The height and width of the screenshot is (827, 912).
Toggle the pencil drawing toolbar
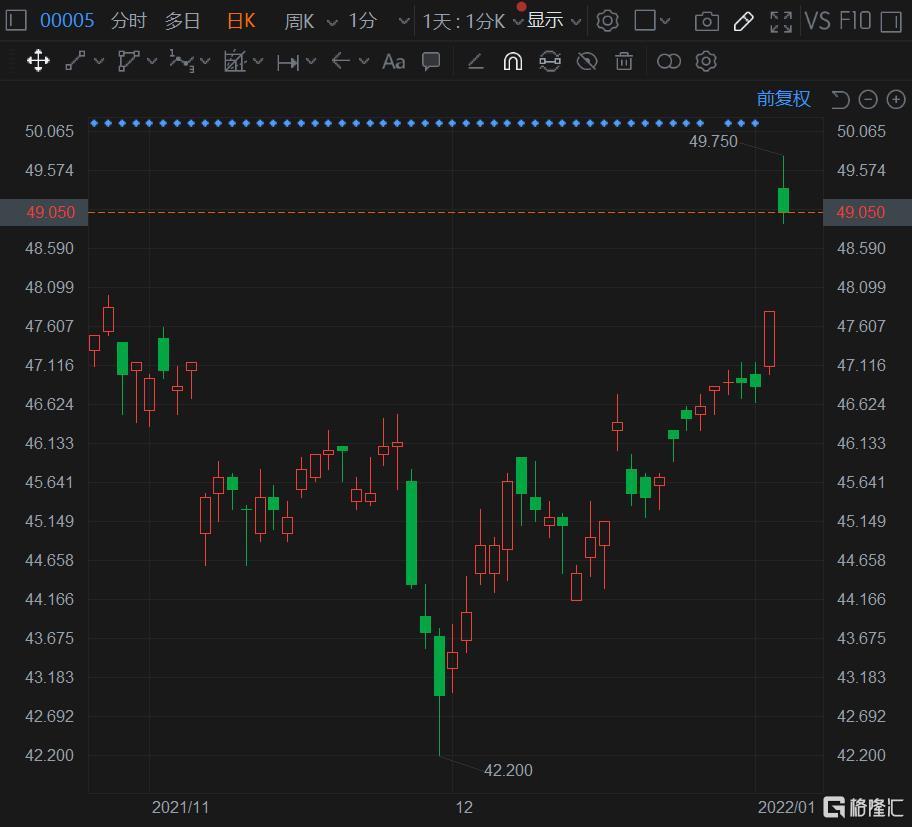[743, 21]
